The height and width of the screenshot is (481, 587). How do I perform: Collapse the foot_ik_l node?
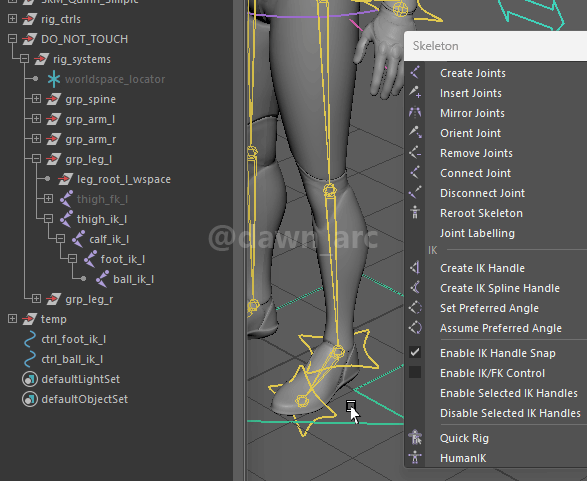(x=72, y=258)
